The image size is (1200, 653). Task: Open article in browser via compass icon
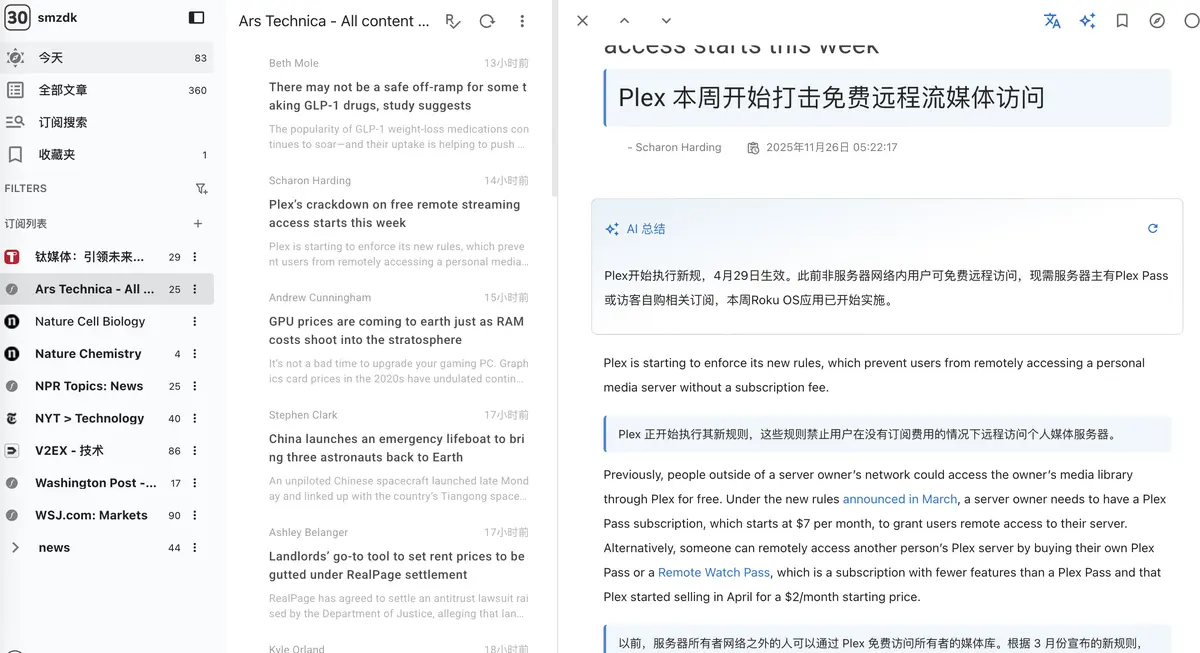(x=1157, y=21)
